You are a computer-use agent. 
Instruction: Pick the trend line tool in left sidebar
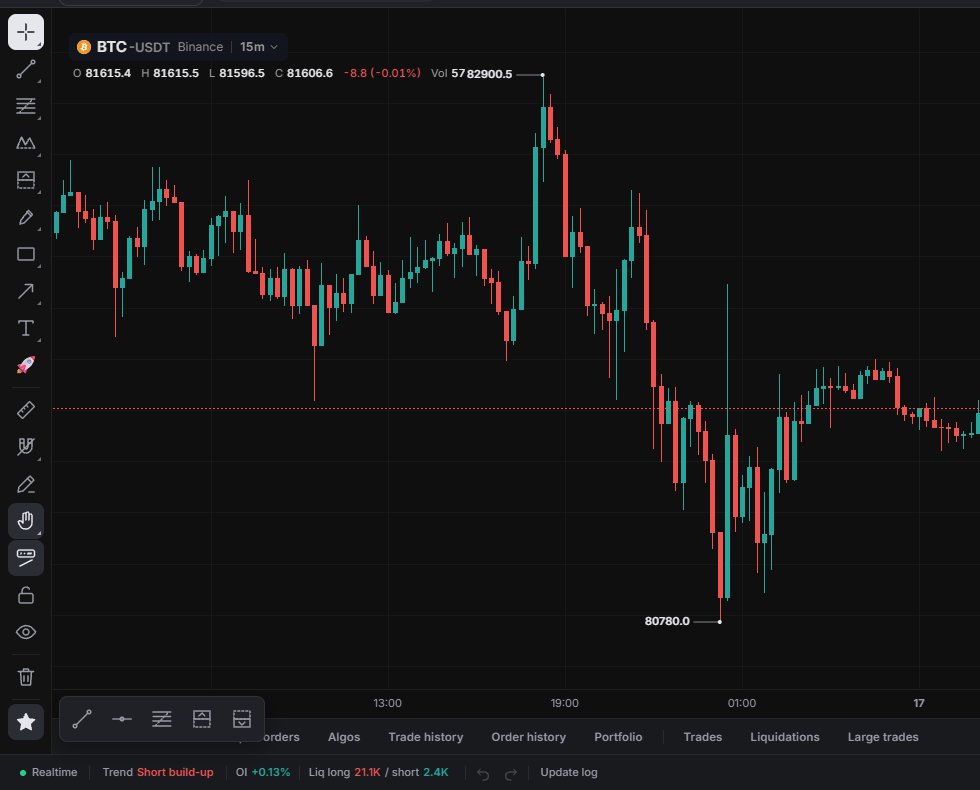[26, 69]
